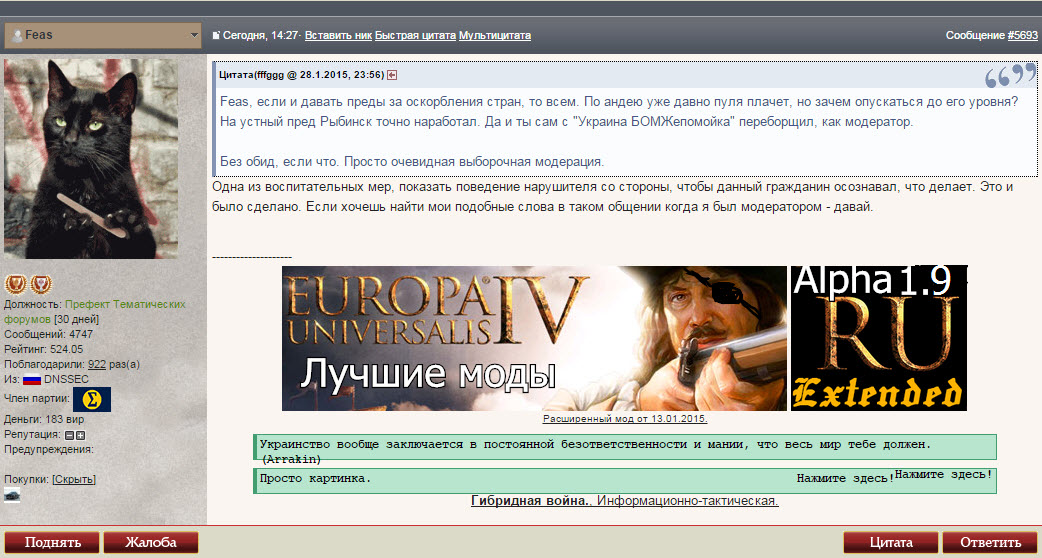The width and height of the screenshot is (1042, 558).
Task: Open the Feas user dropdown arrow
Action: pyautogui.click(x=194, y=35)
